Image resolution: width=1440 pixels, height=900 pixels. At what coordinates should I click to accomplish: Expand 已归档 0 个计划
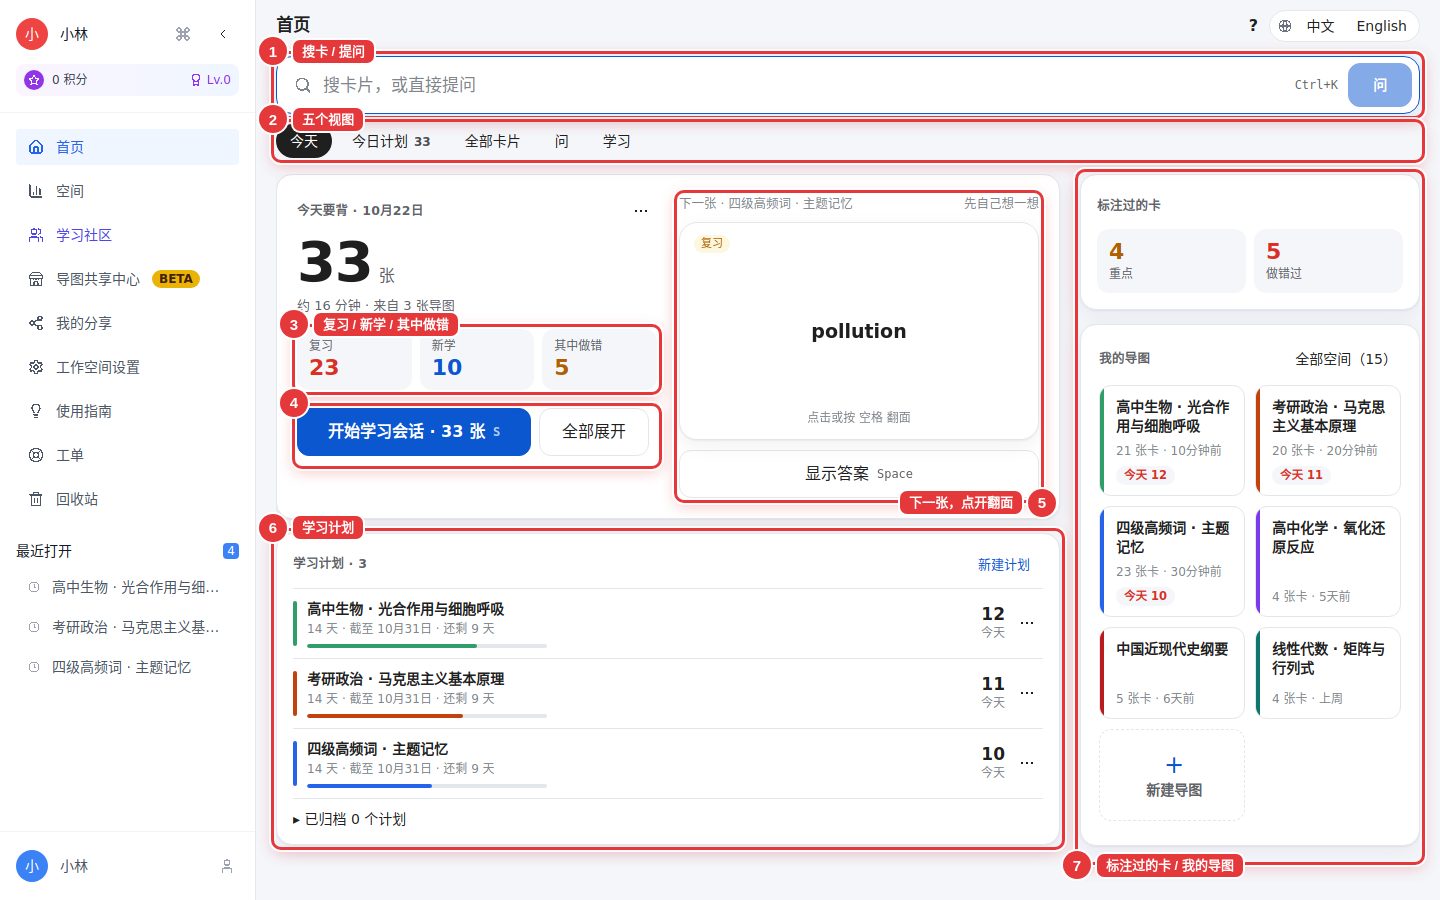click(349, 819)
